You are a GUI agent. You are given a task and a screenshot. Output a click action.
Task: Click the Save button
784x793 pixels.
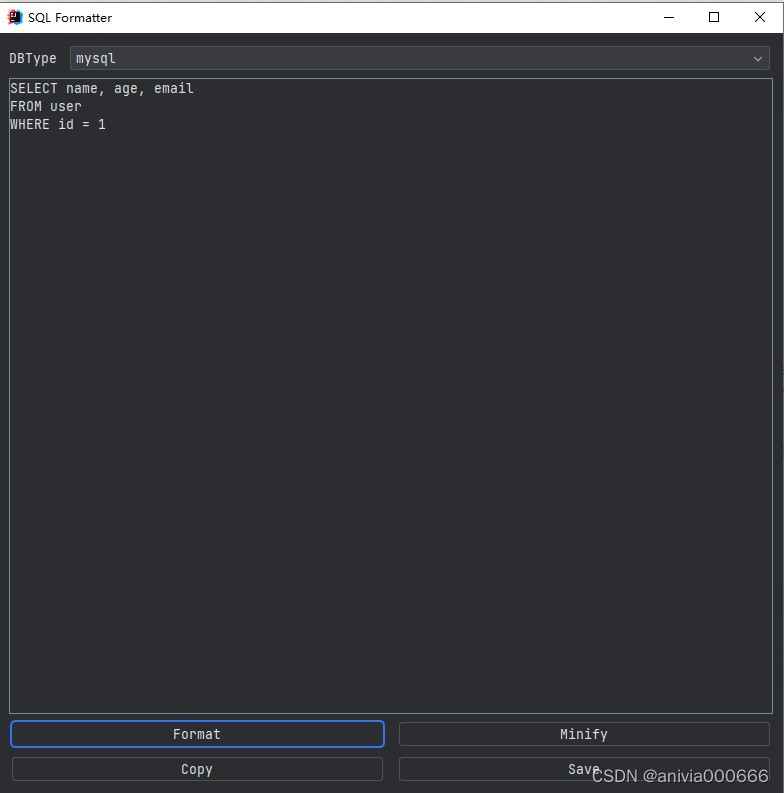pyautogui.click(x=584, y=769)
